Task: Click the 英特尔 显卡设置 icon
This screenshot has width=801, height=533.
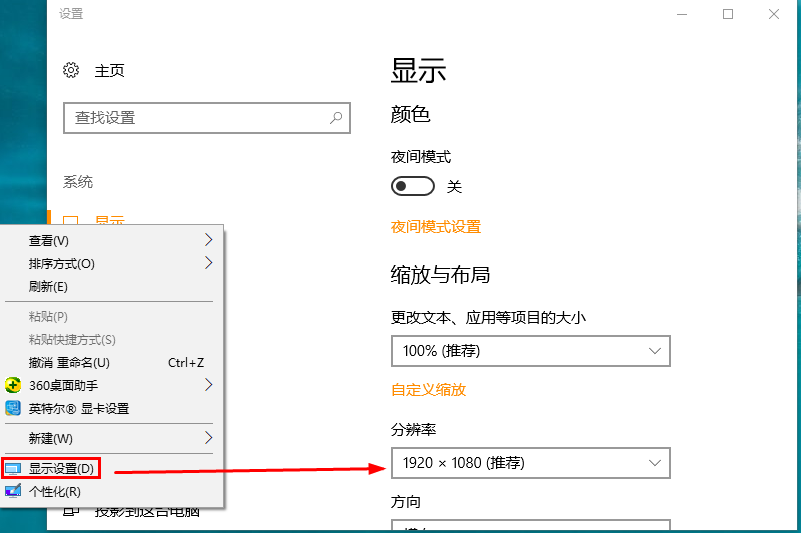Action: pyautogui.click(x=13, y=408)
